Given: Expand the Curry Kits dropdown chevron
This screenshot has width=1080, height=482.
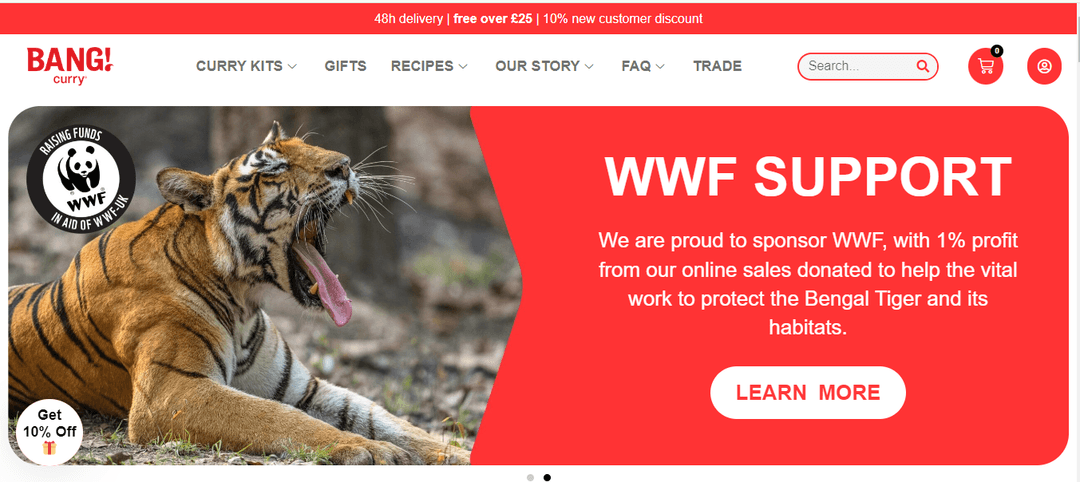Looking at the screenshot, I should [292, 67].
